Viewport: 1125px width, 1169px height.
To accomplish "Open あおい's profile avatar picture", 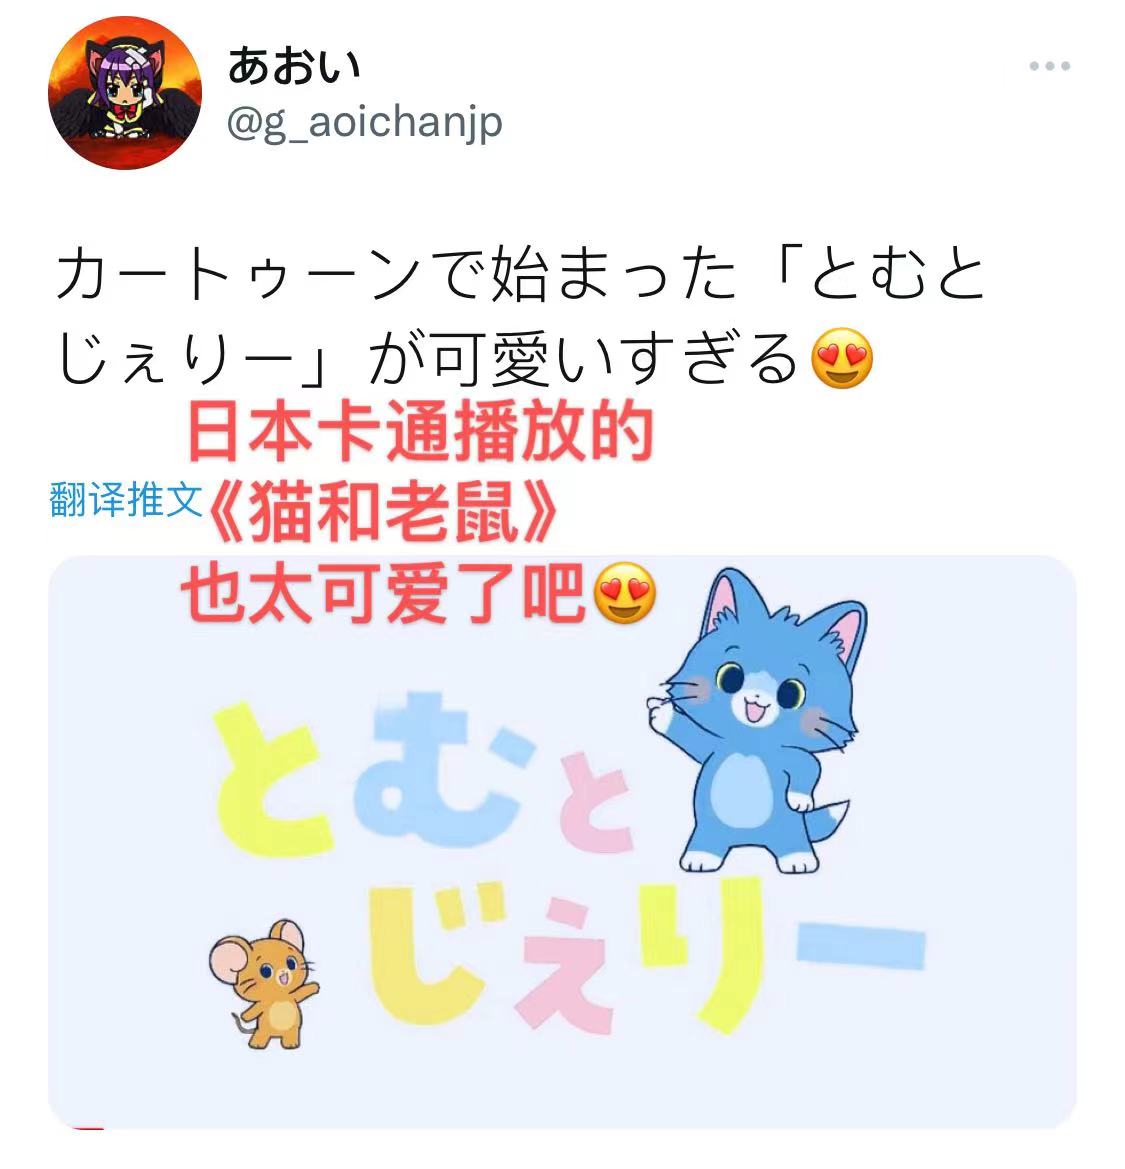I will [x=125, y=93].
